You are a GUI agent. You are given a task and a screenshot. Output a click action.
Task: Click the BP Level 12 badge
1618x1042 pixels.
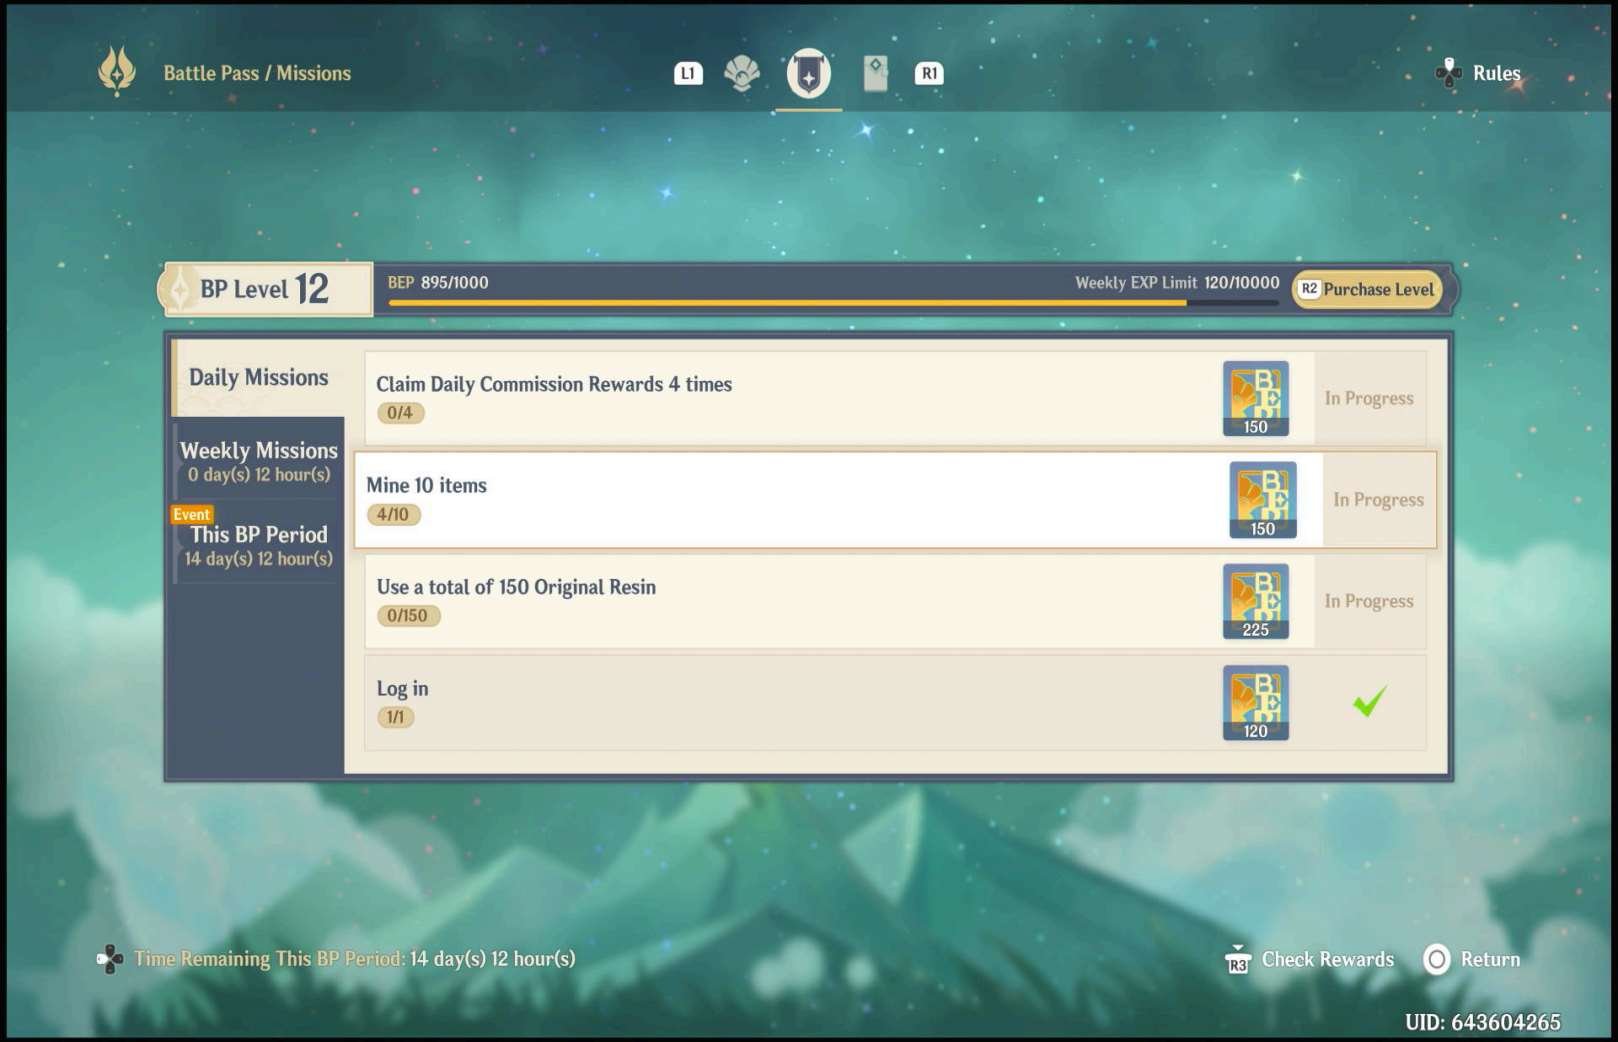[265, 289]
